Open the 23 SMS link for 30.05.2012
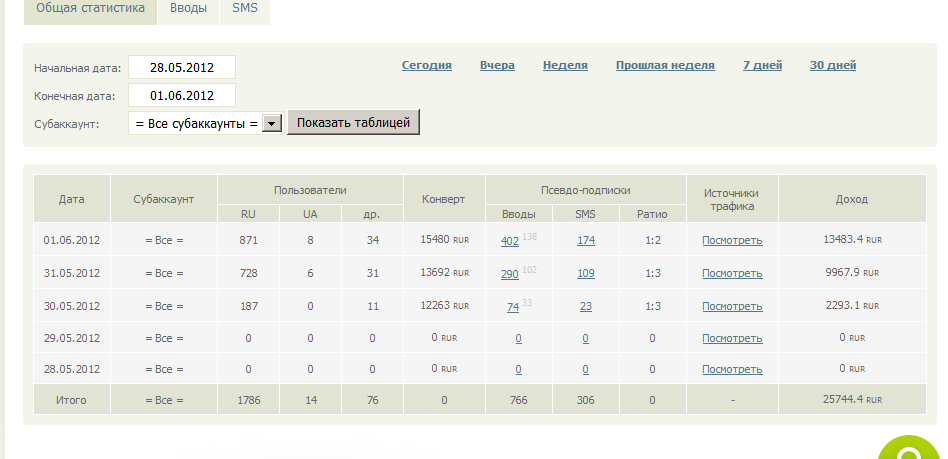 click(586, 306)
